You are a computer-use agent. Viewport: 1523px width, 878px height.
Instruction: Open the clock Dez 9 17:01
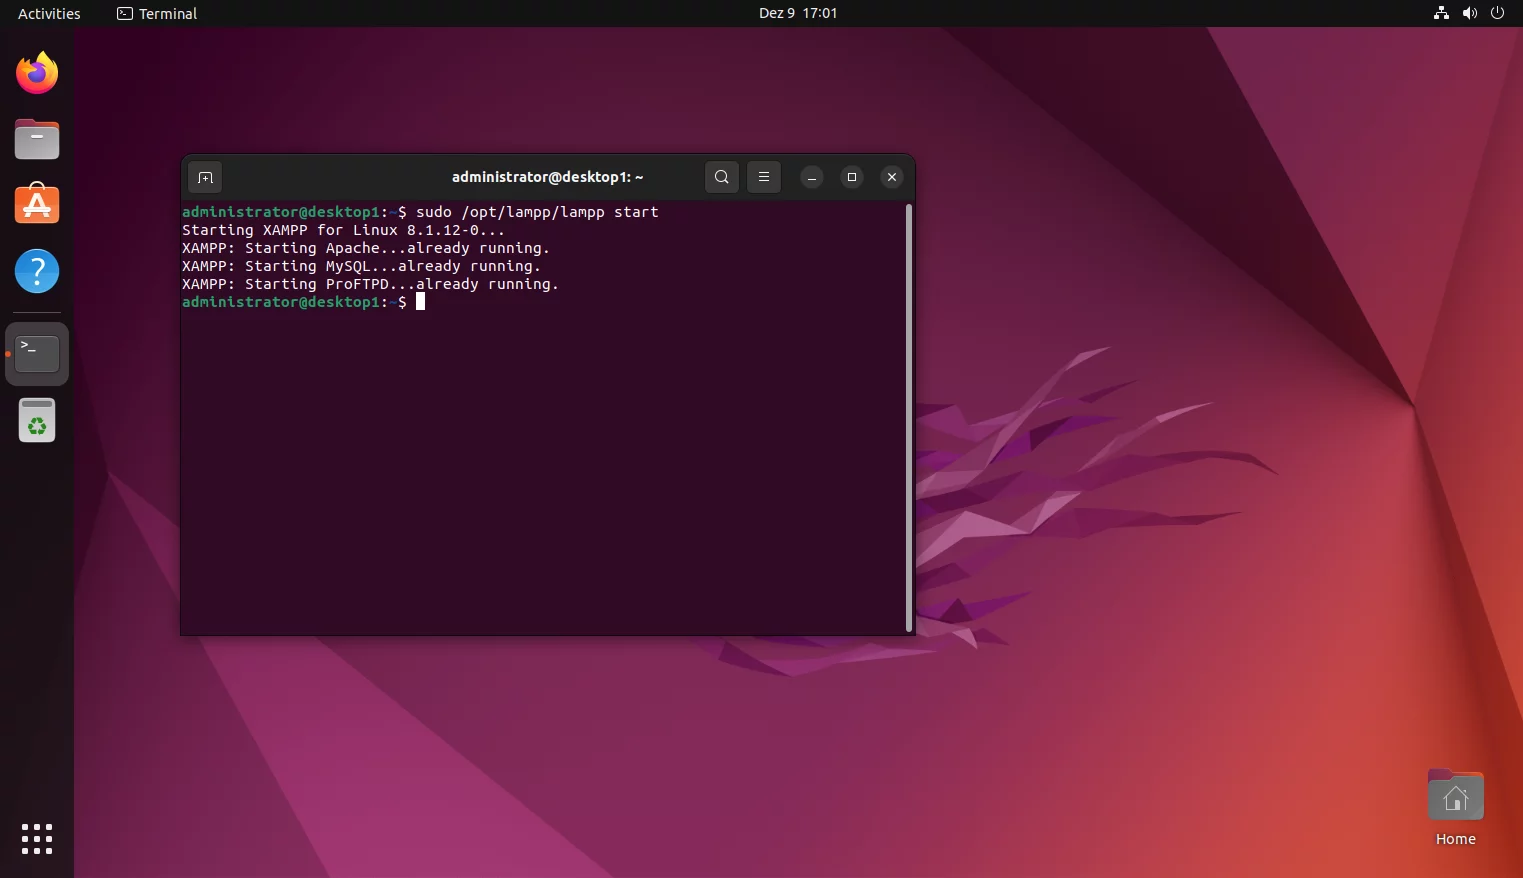pos(798,13)
